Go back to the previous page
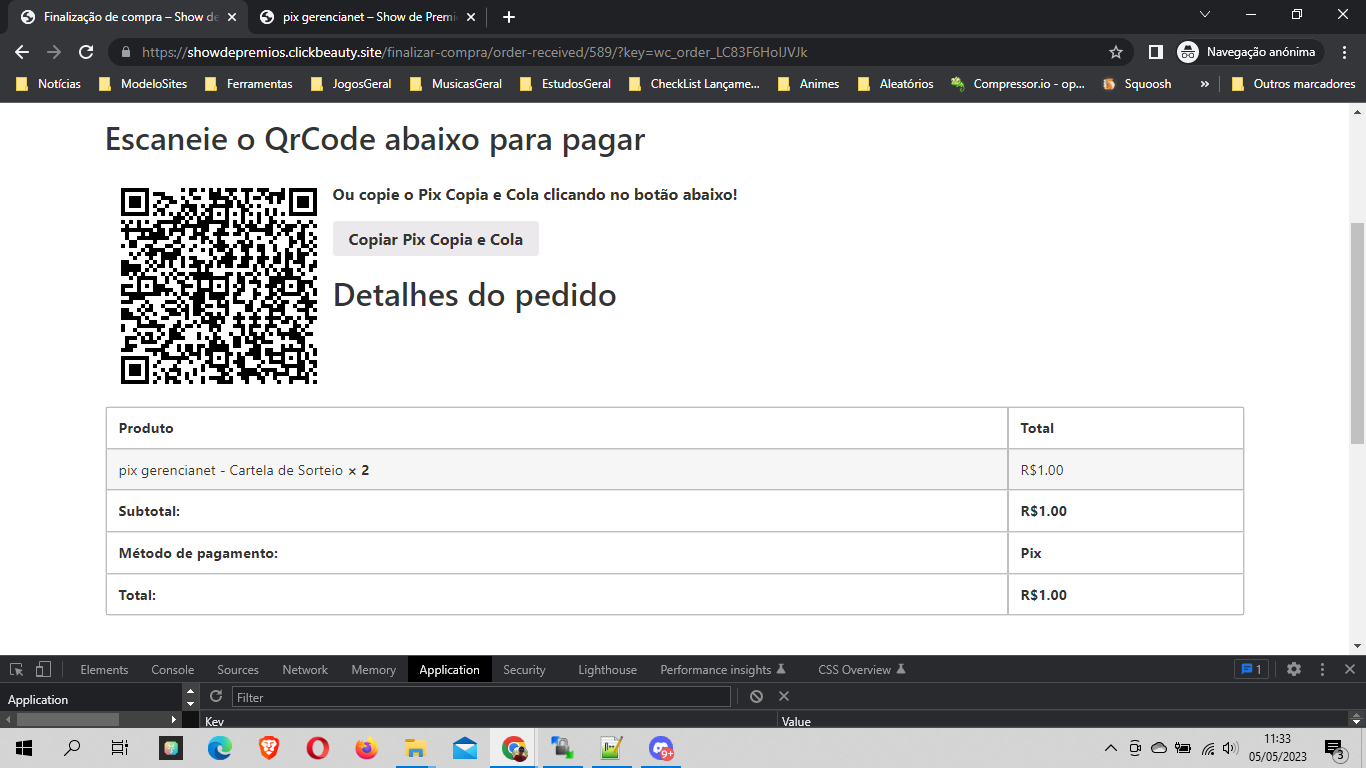The width and height of the screenshot is (1366, 768). [22, 52]
